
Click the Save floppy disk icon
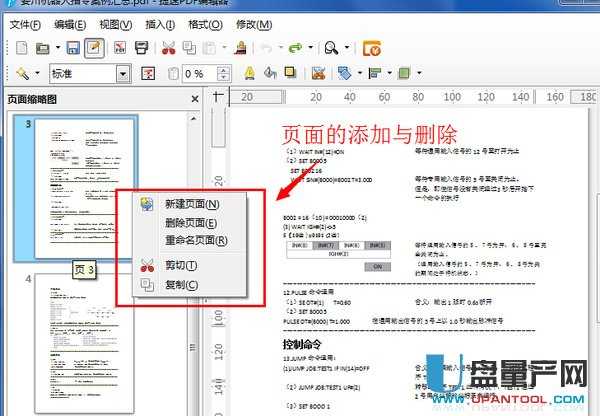pyautogui.click(x=73, y=47)
